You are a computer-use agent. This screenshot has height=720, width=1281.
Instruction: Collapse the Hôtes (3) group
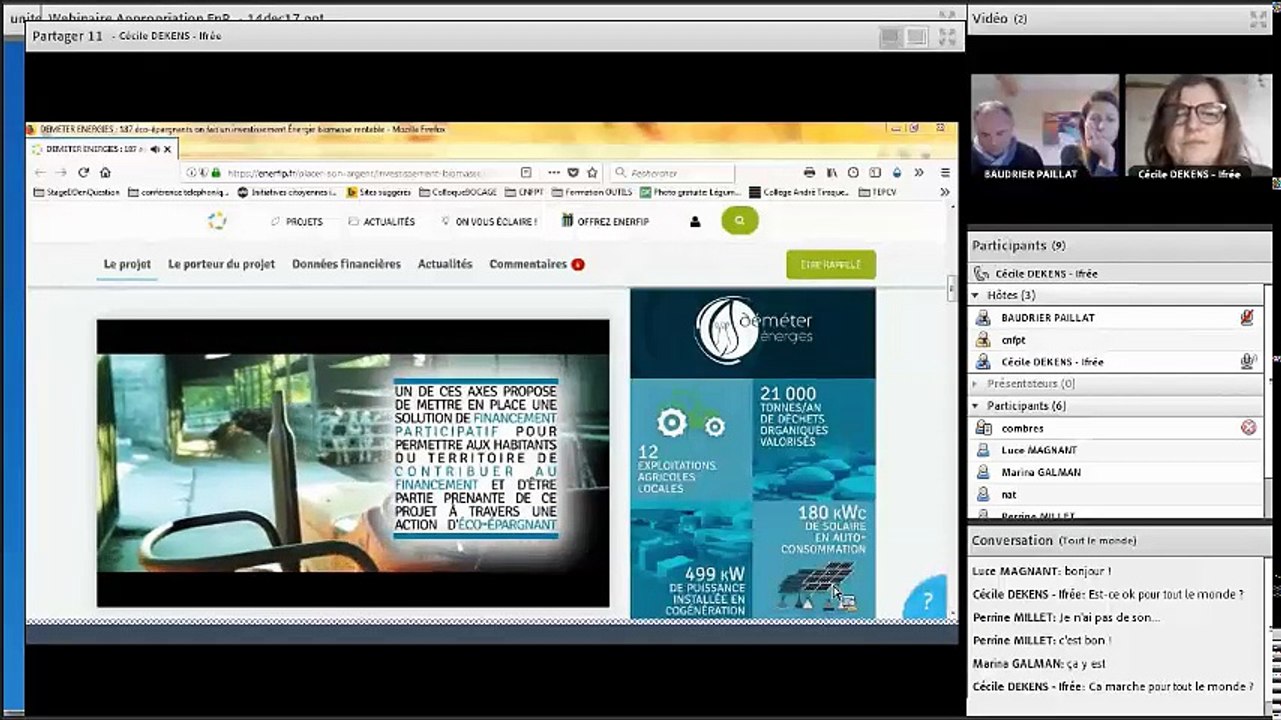(x=976, y=296)
